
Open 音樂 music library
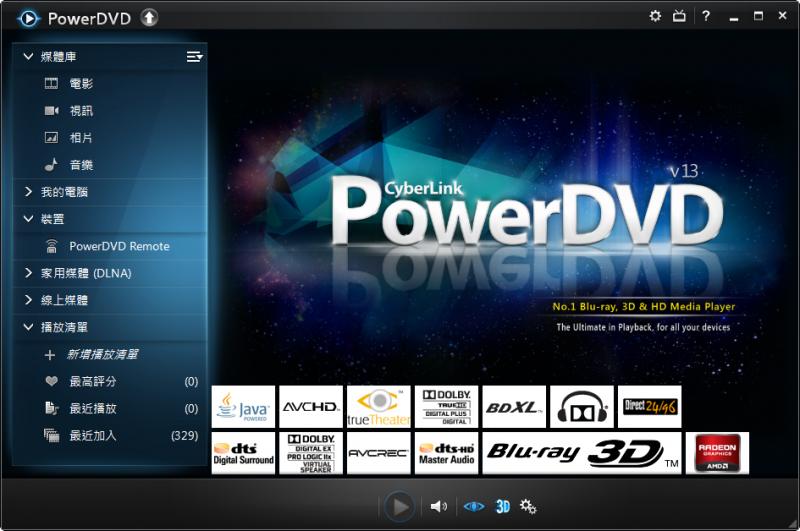coord(110,165)
